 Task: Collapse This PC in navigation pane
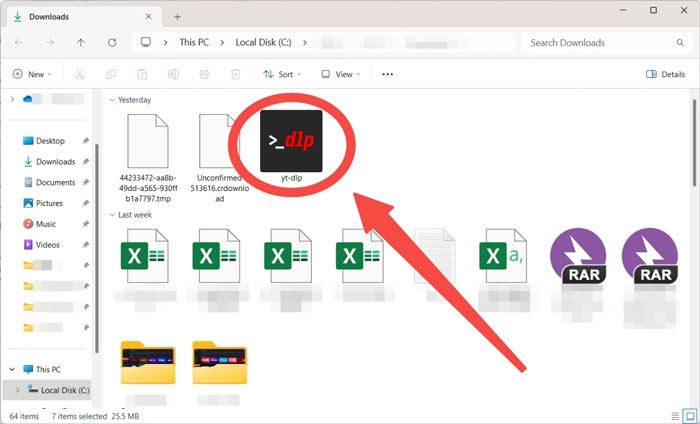pyautogui.click(x=12, y=369)
